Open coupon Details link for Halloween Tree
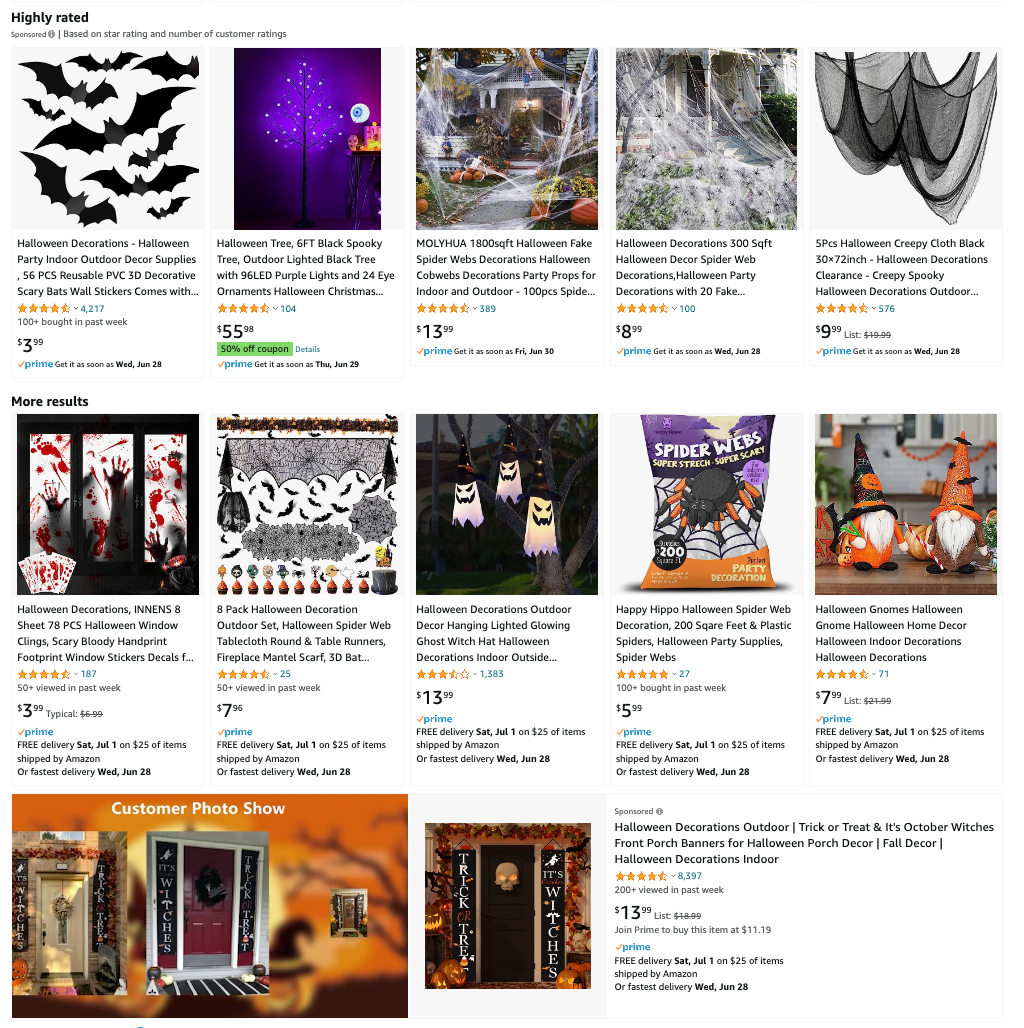1024x1028 pixels. 307,349
